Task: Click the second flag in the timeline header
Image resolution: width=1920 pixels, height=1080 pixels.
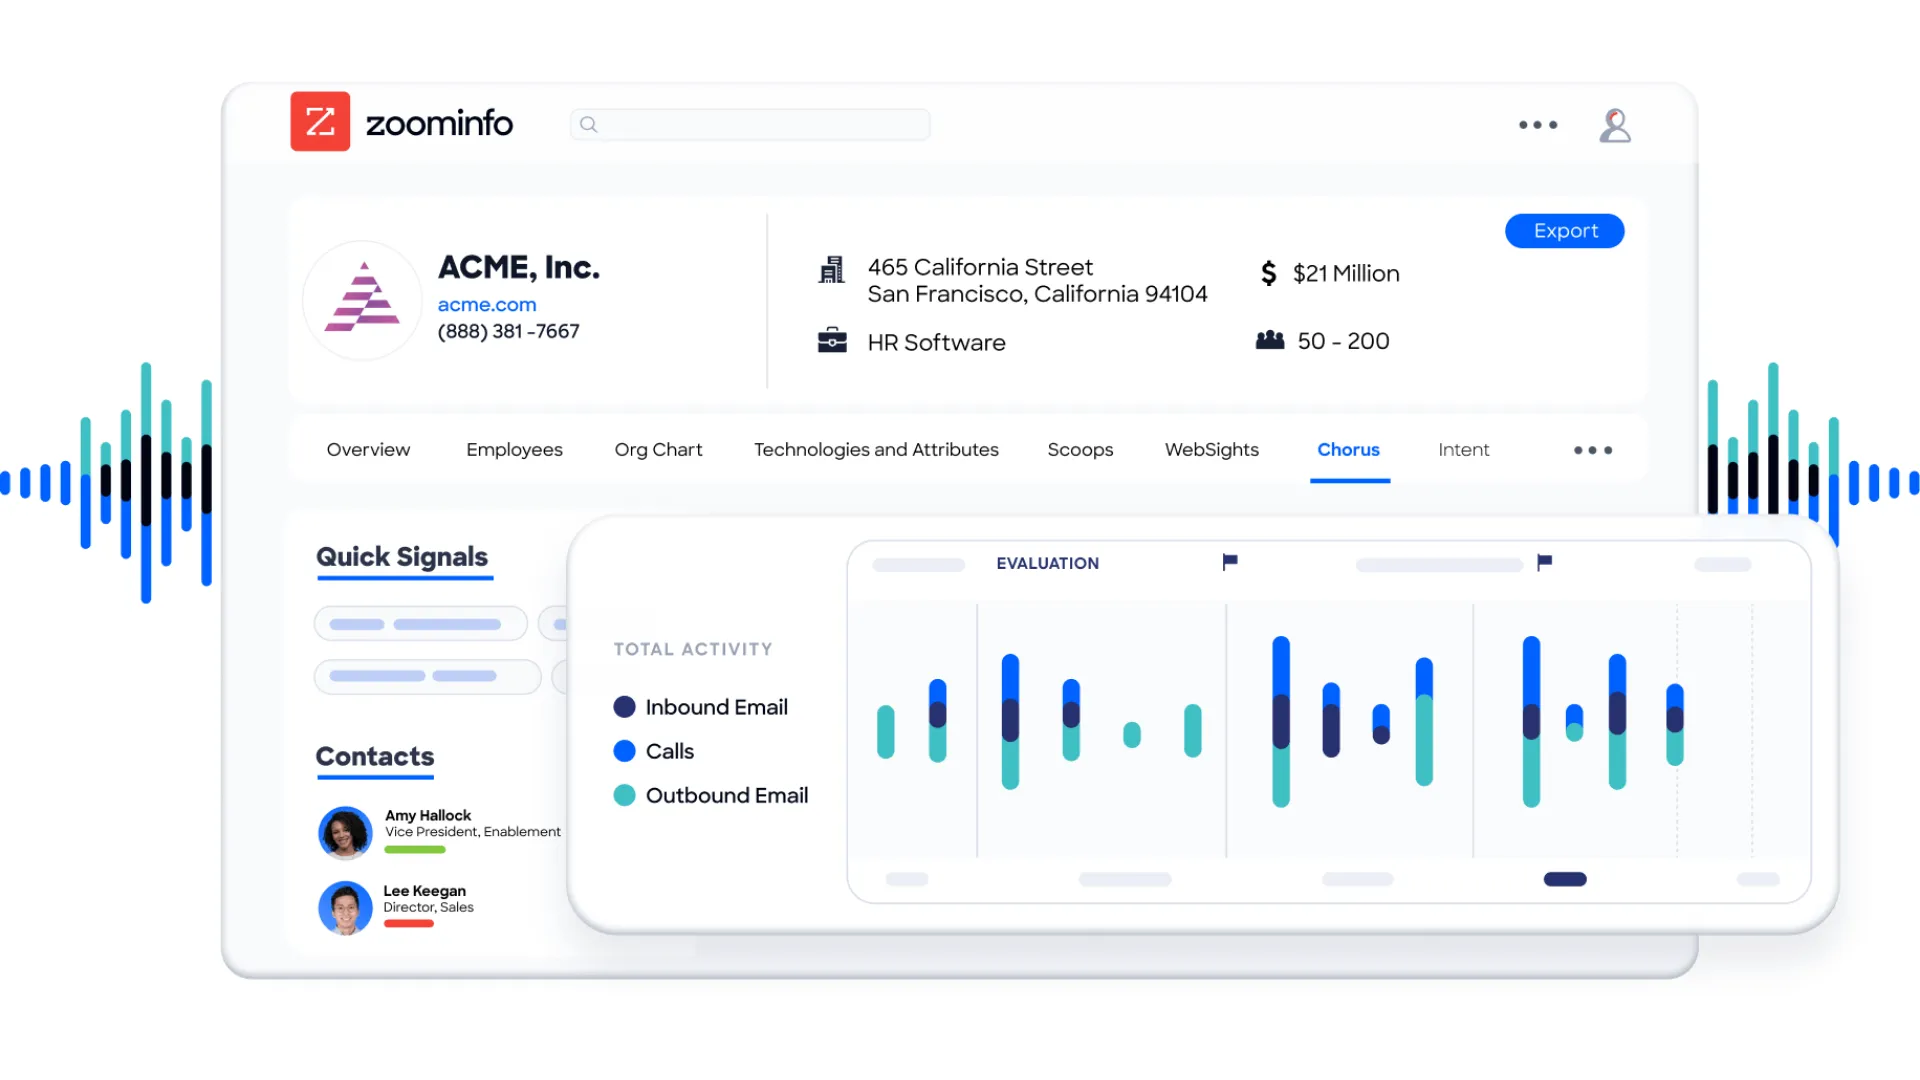Action: 1545,562
